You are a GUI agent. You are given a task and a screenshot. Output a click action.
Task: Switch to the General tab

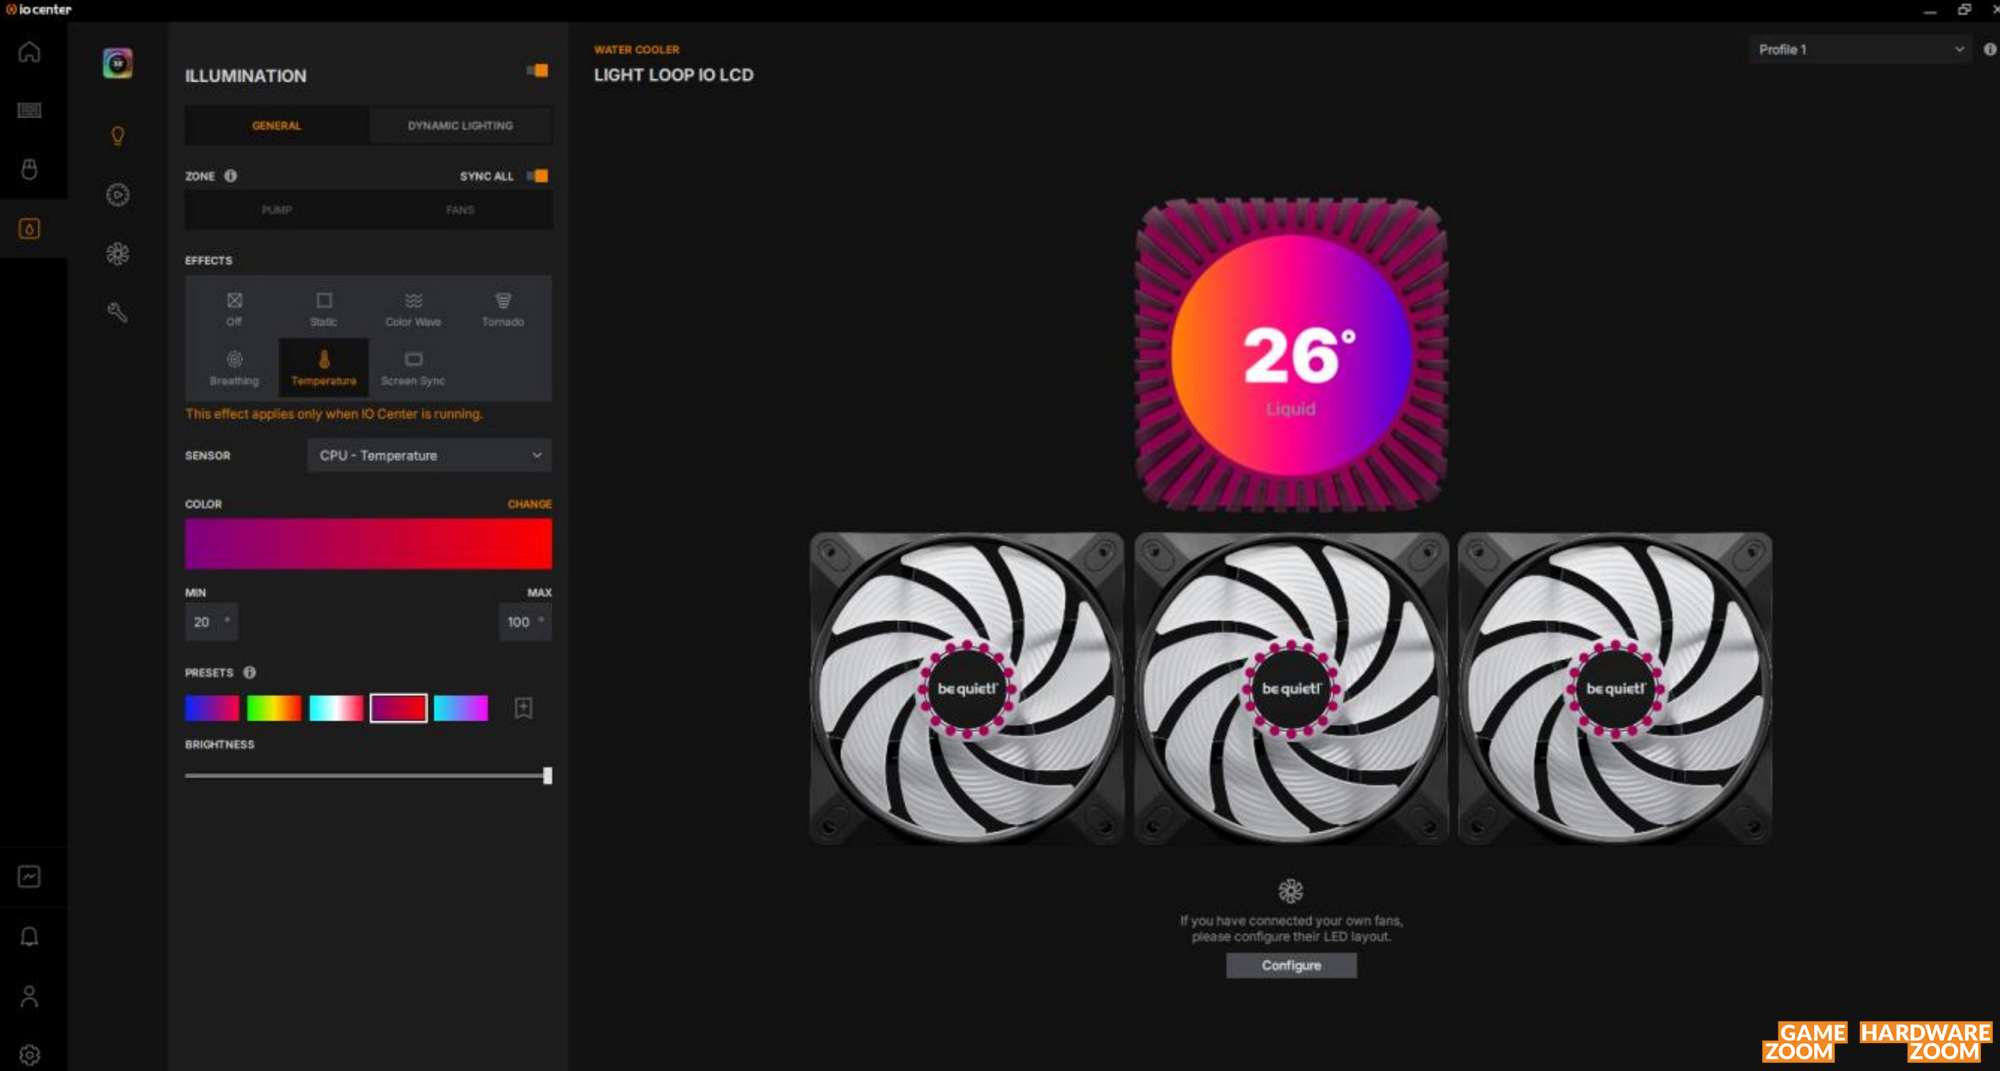click(x=276, y=126)
